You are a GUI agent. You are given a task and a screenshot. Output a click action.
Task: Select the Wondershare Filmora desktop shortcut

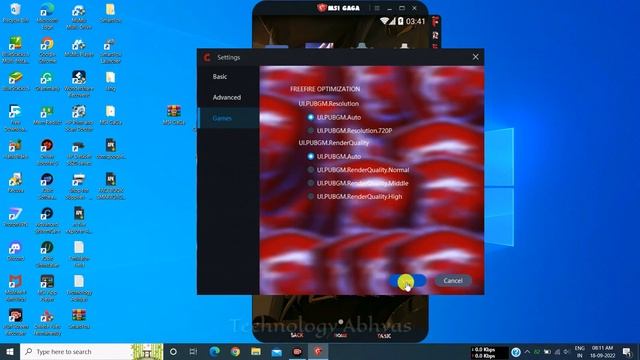tap(79, 84)
